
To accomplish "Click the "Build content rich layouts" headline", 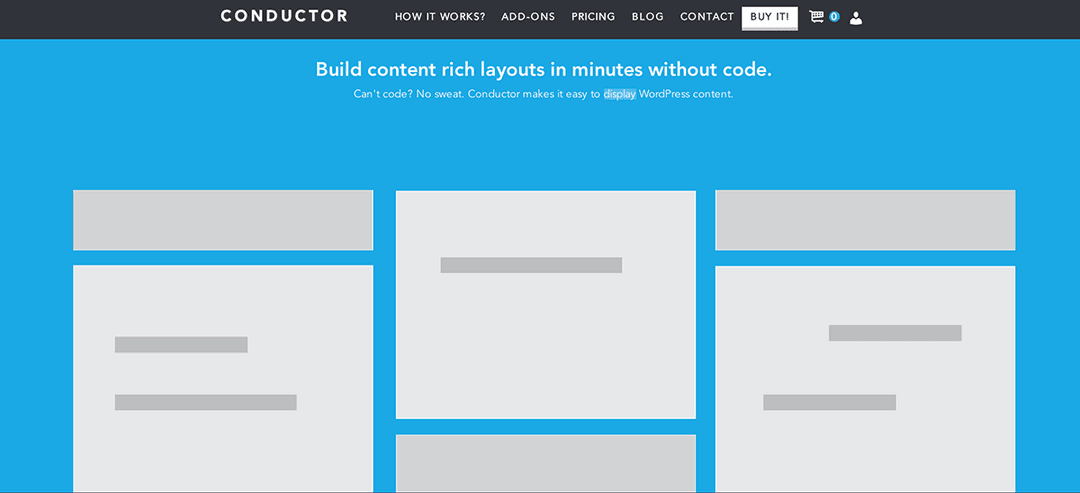I will [543, 69].
